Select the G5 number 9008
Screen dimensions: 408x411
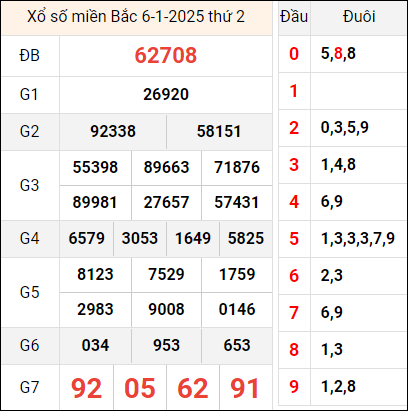166,310
